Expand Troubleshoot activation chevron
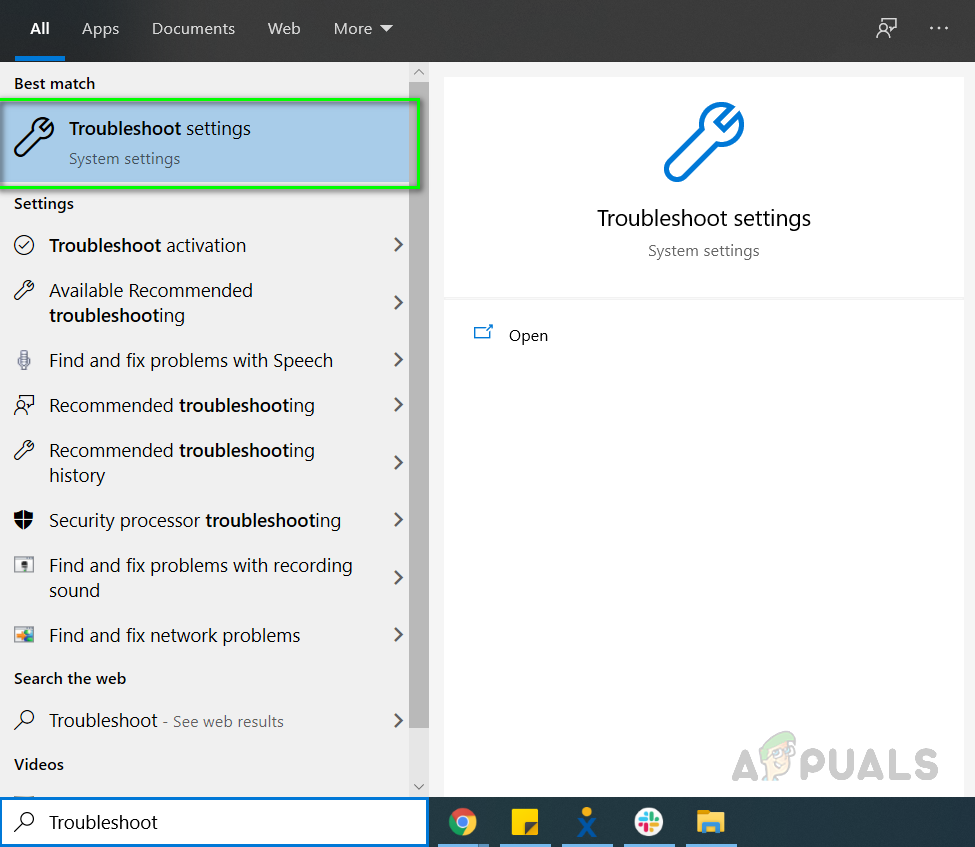Image resolution: width=975 pixels, height=847 pixels. tap(399, 245)
